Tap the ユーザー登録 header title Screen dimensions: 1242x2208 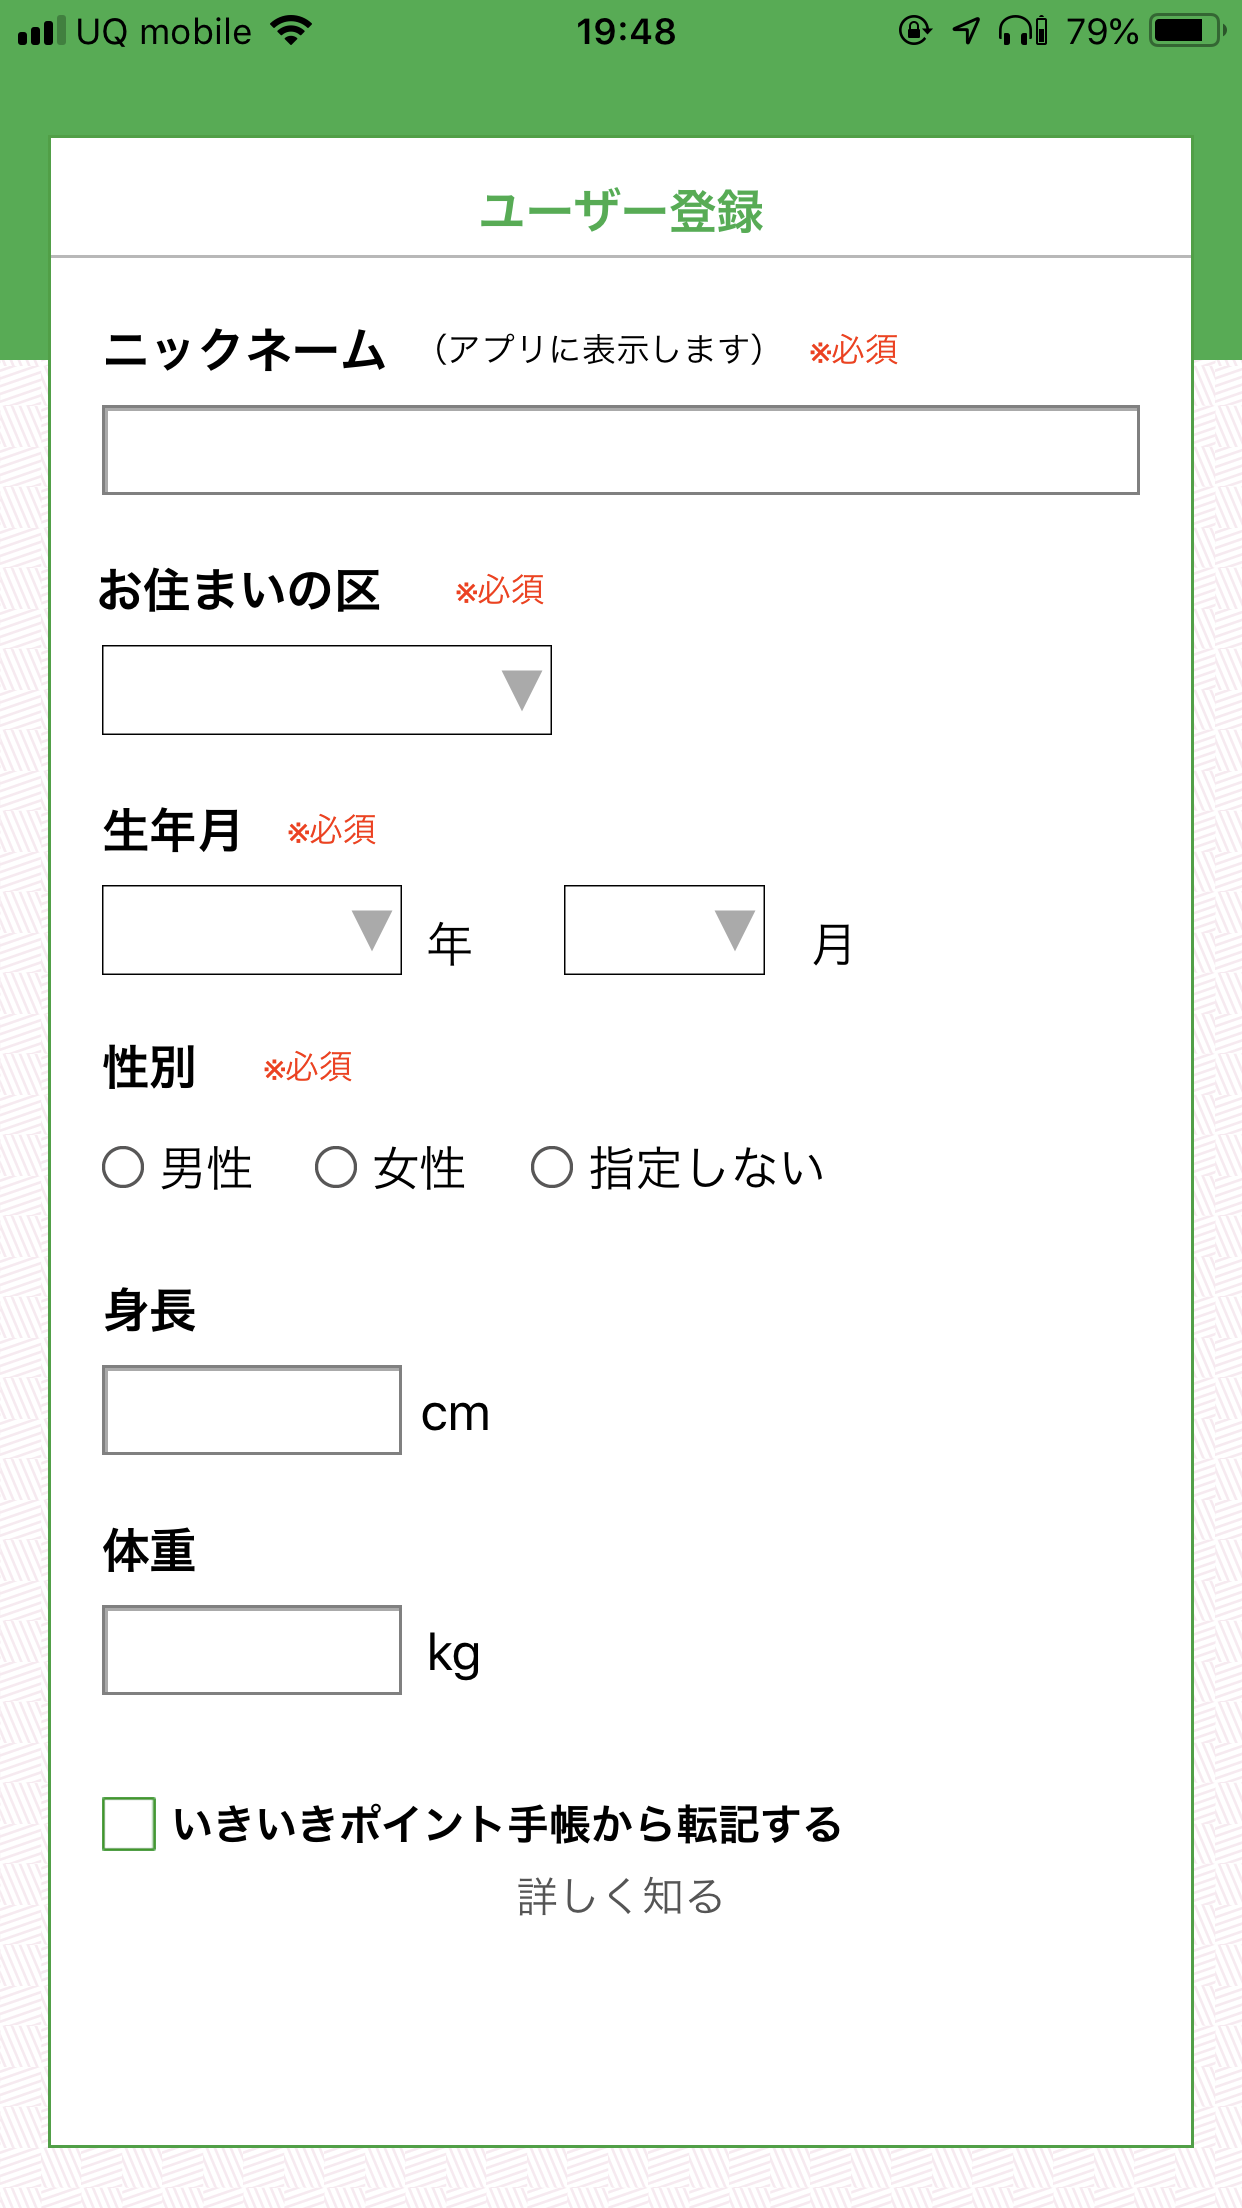(621, 211)
